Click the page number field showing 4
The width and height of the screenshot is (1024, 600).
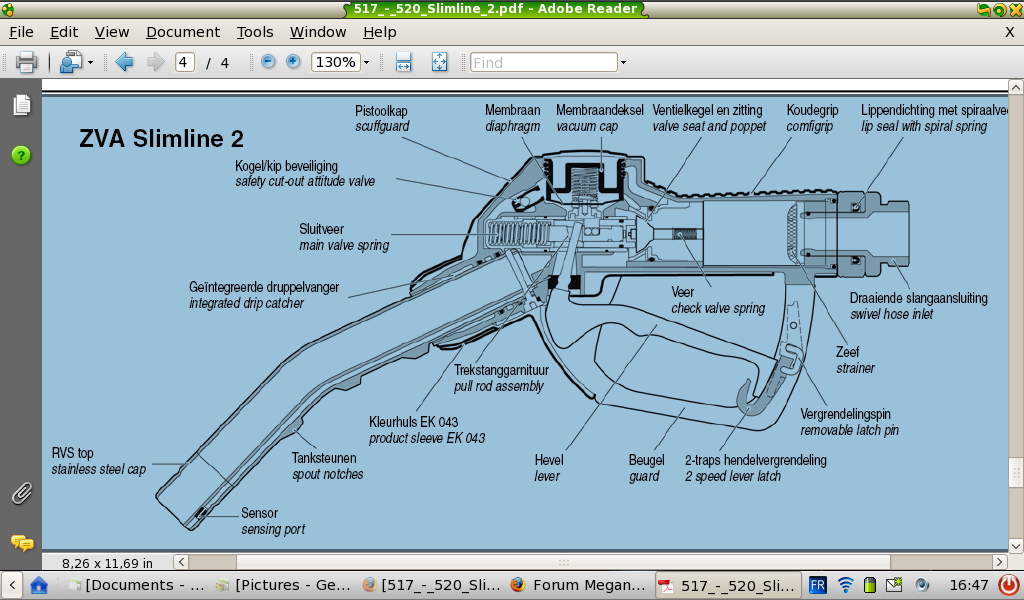click(x=185, y=62)
